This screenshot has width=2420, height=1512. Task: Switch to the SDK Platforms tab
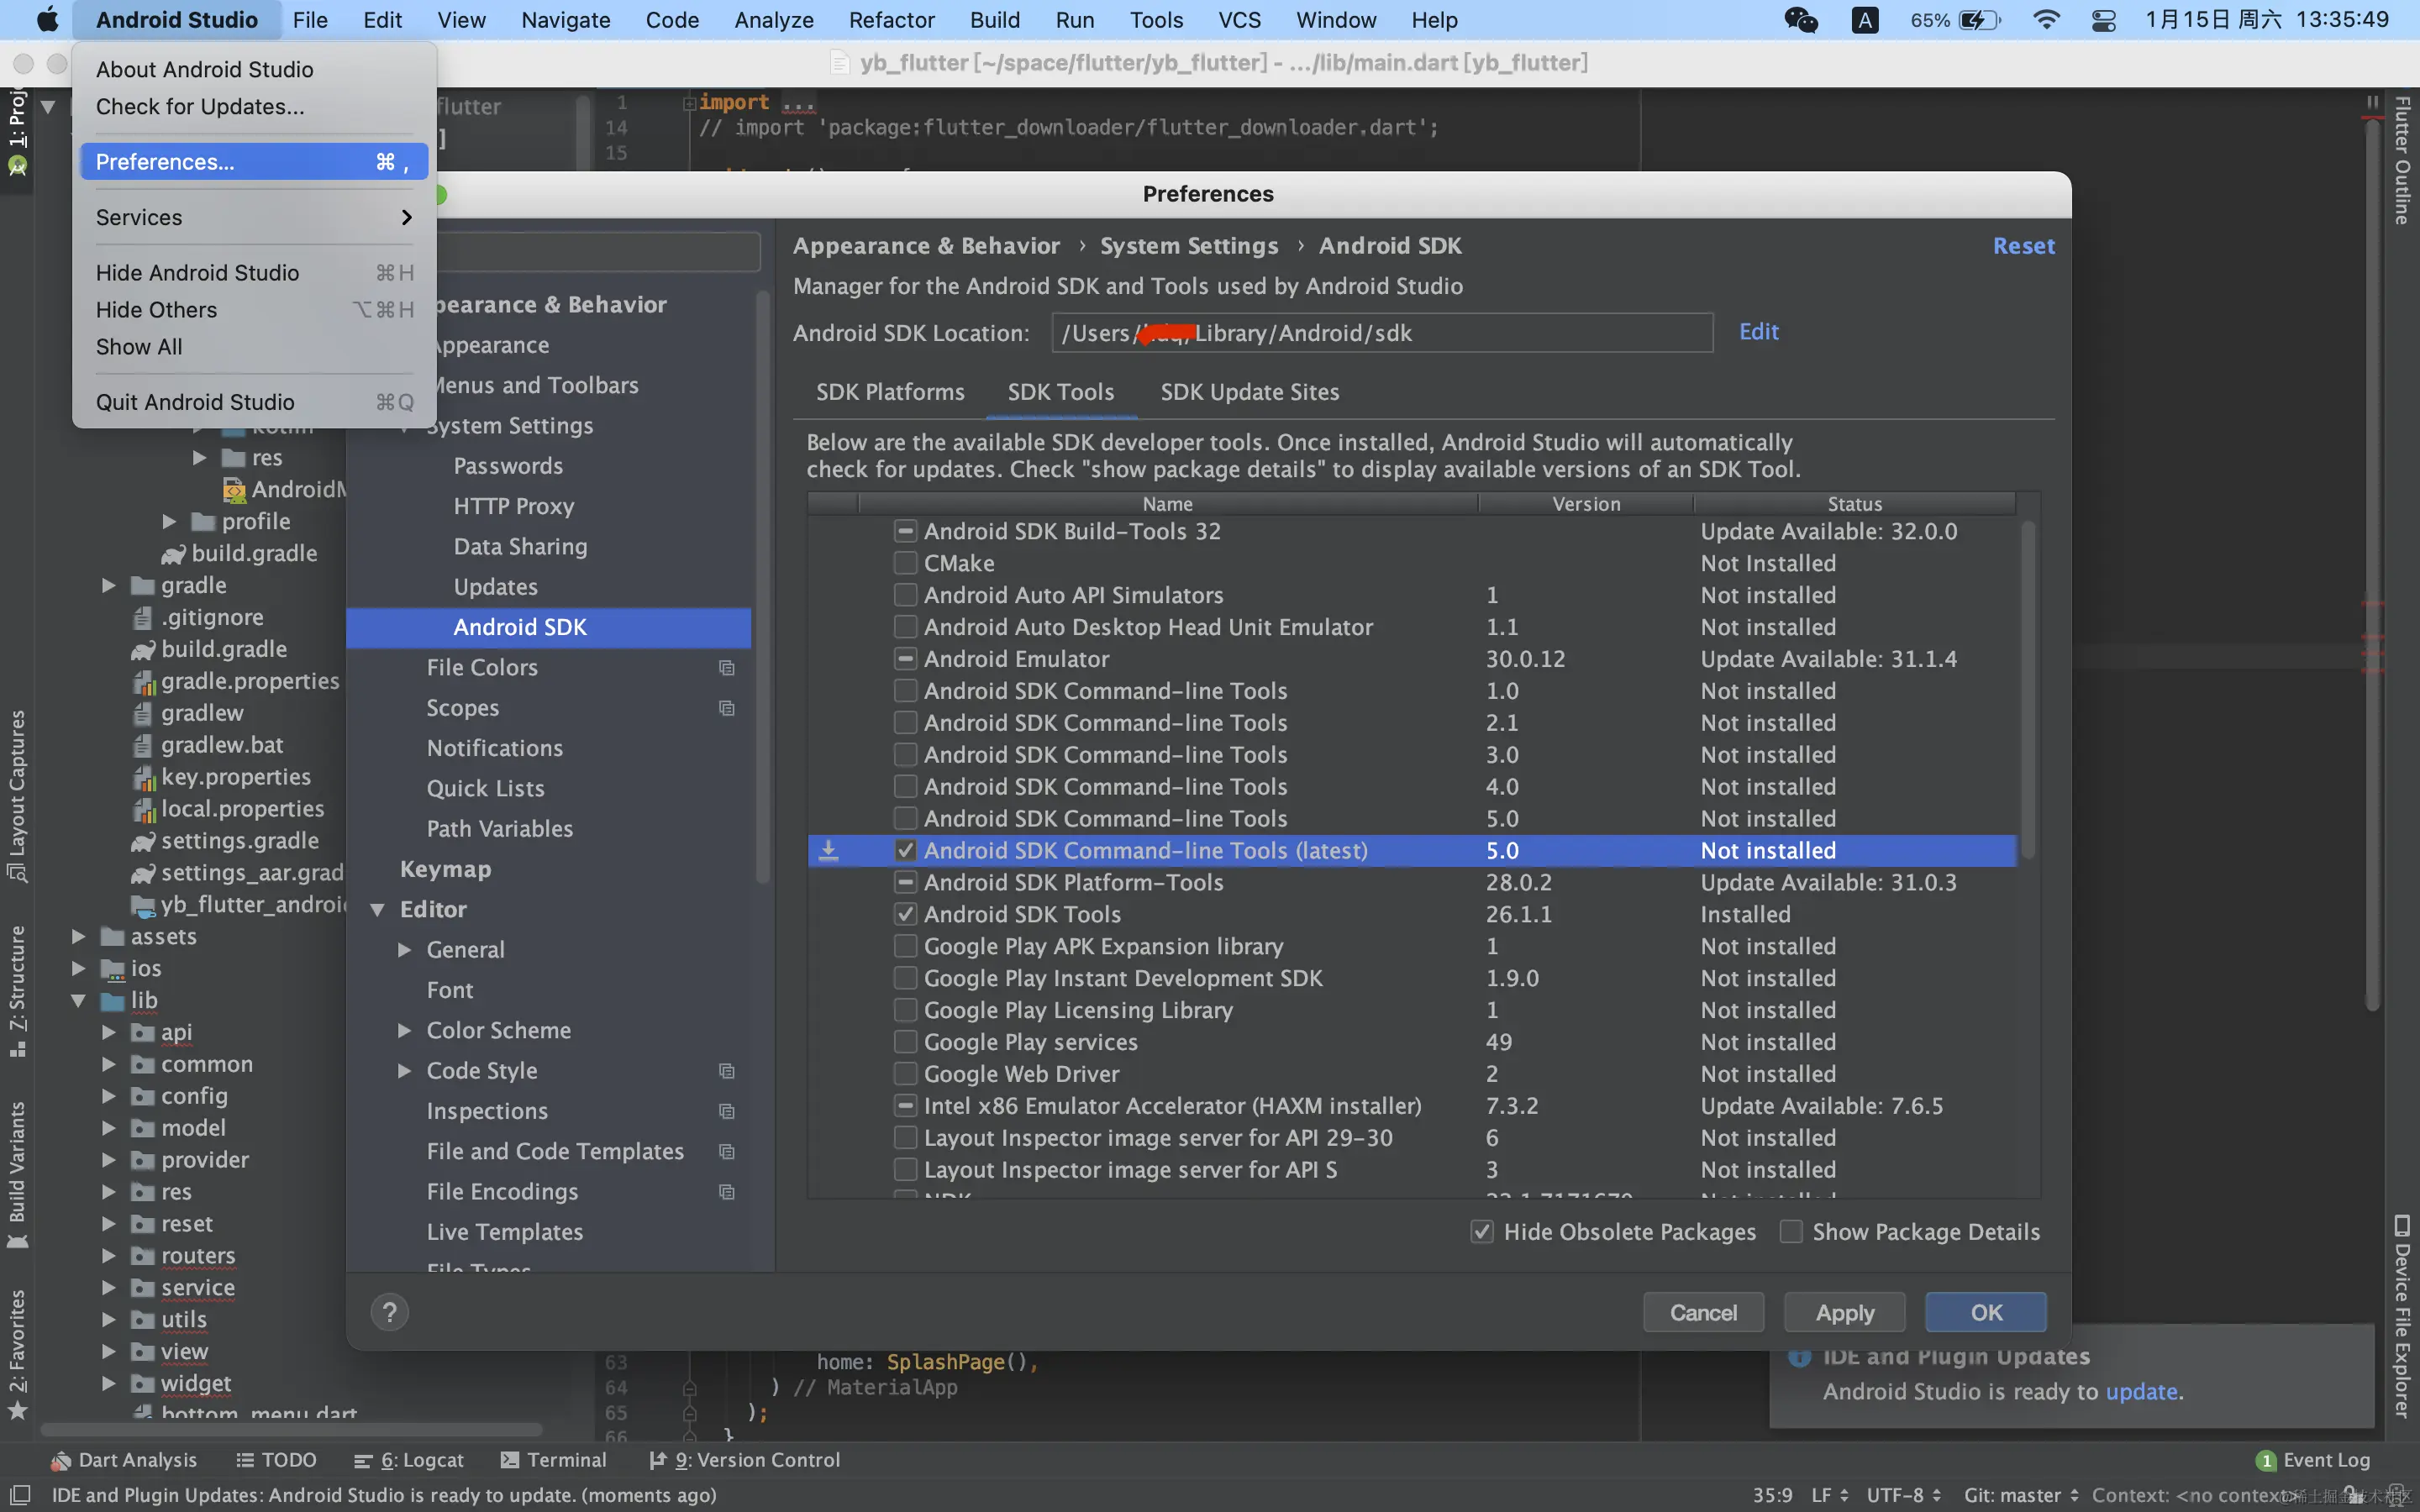[x=890, y=392]
